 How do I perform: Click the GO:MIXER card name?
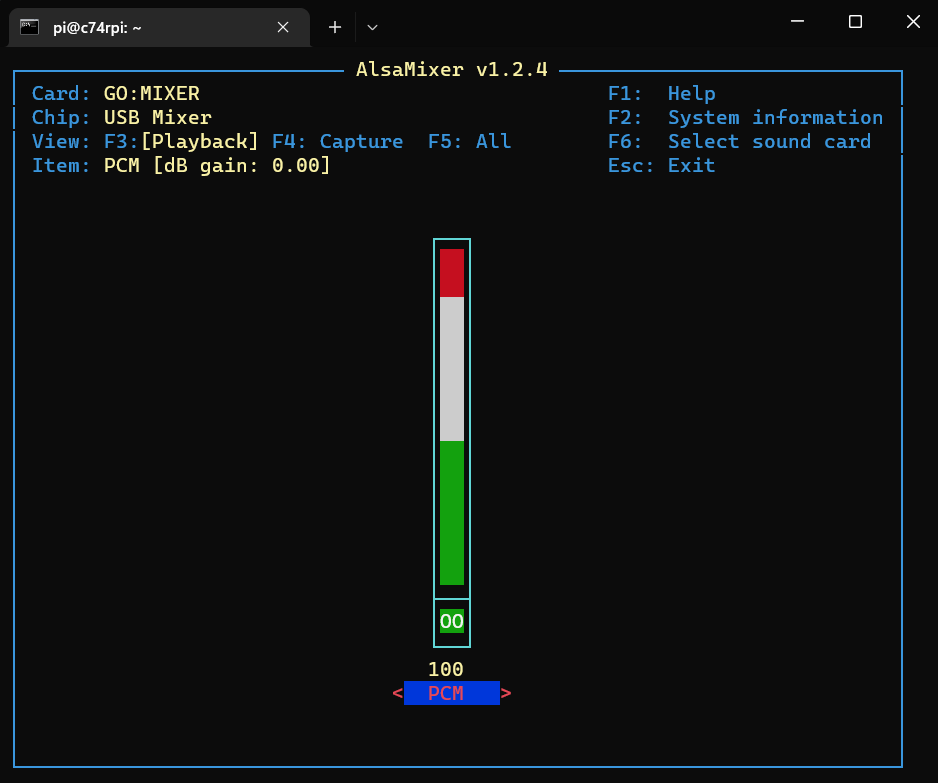point(151,93)
